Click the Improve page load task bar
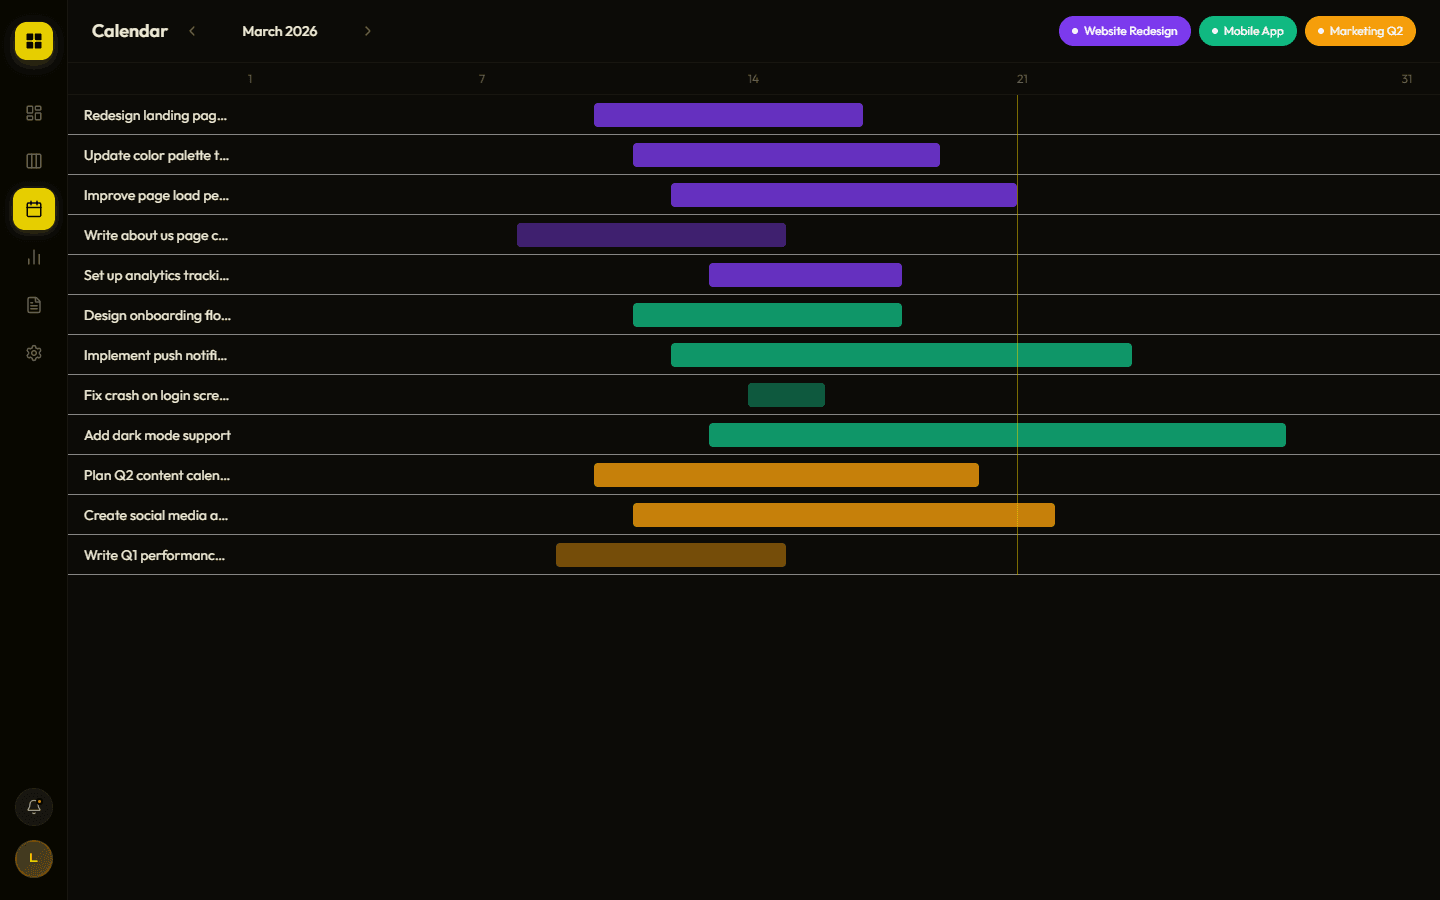 pyautogui.click(x=844, y=195)
